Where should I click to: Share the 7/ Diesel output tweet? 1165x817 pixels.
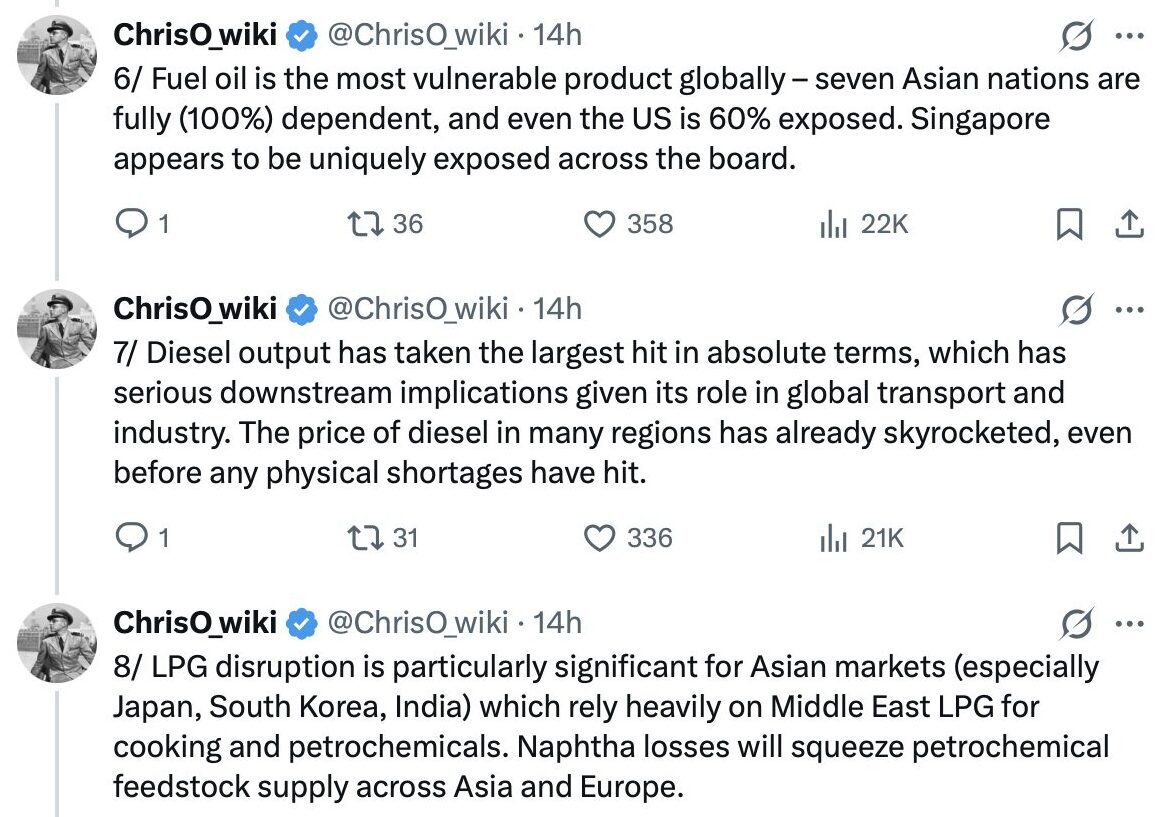(x=1129, y=538)
